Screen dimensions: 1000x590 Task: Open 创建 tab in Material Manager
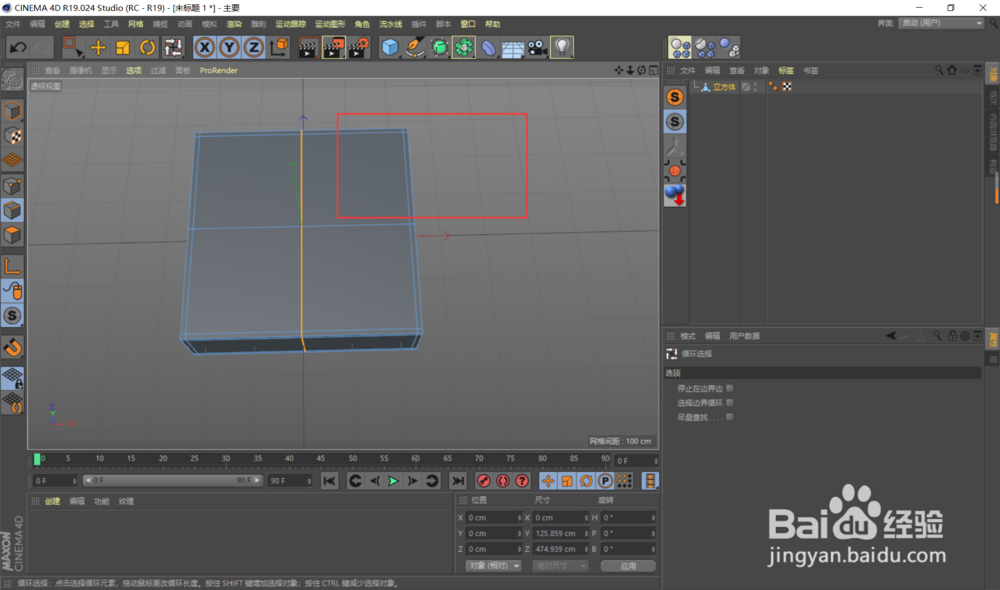click(52, 501)
